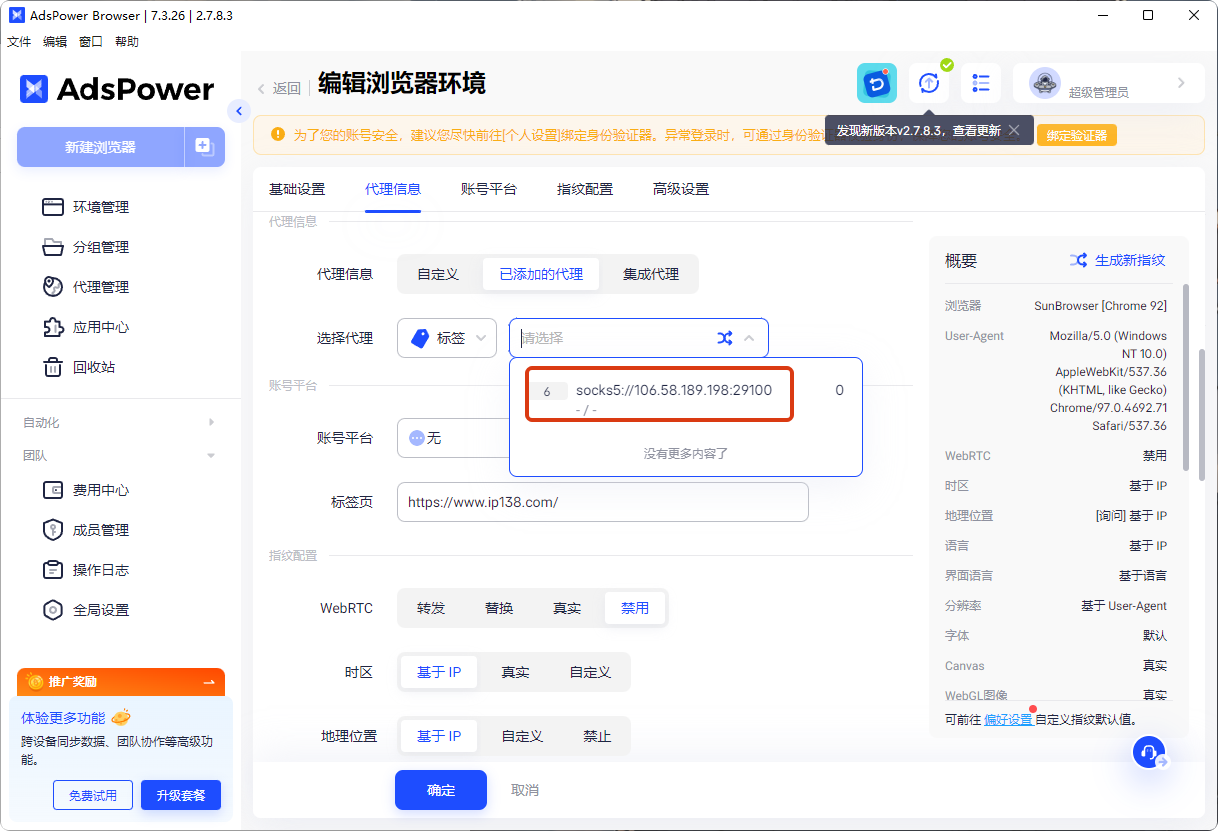Screen dimensions: 1218x831
Task: Click the 确定 button
Action: 441,790
